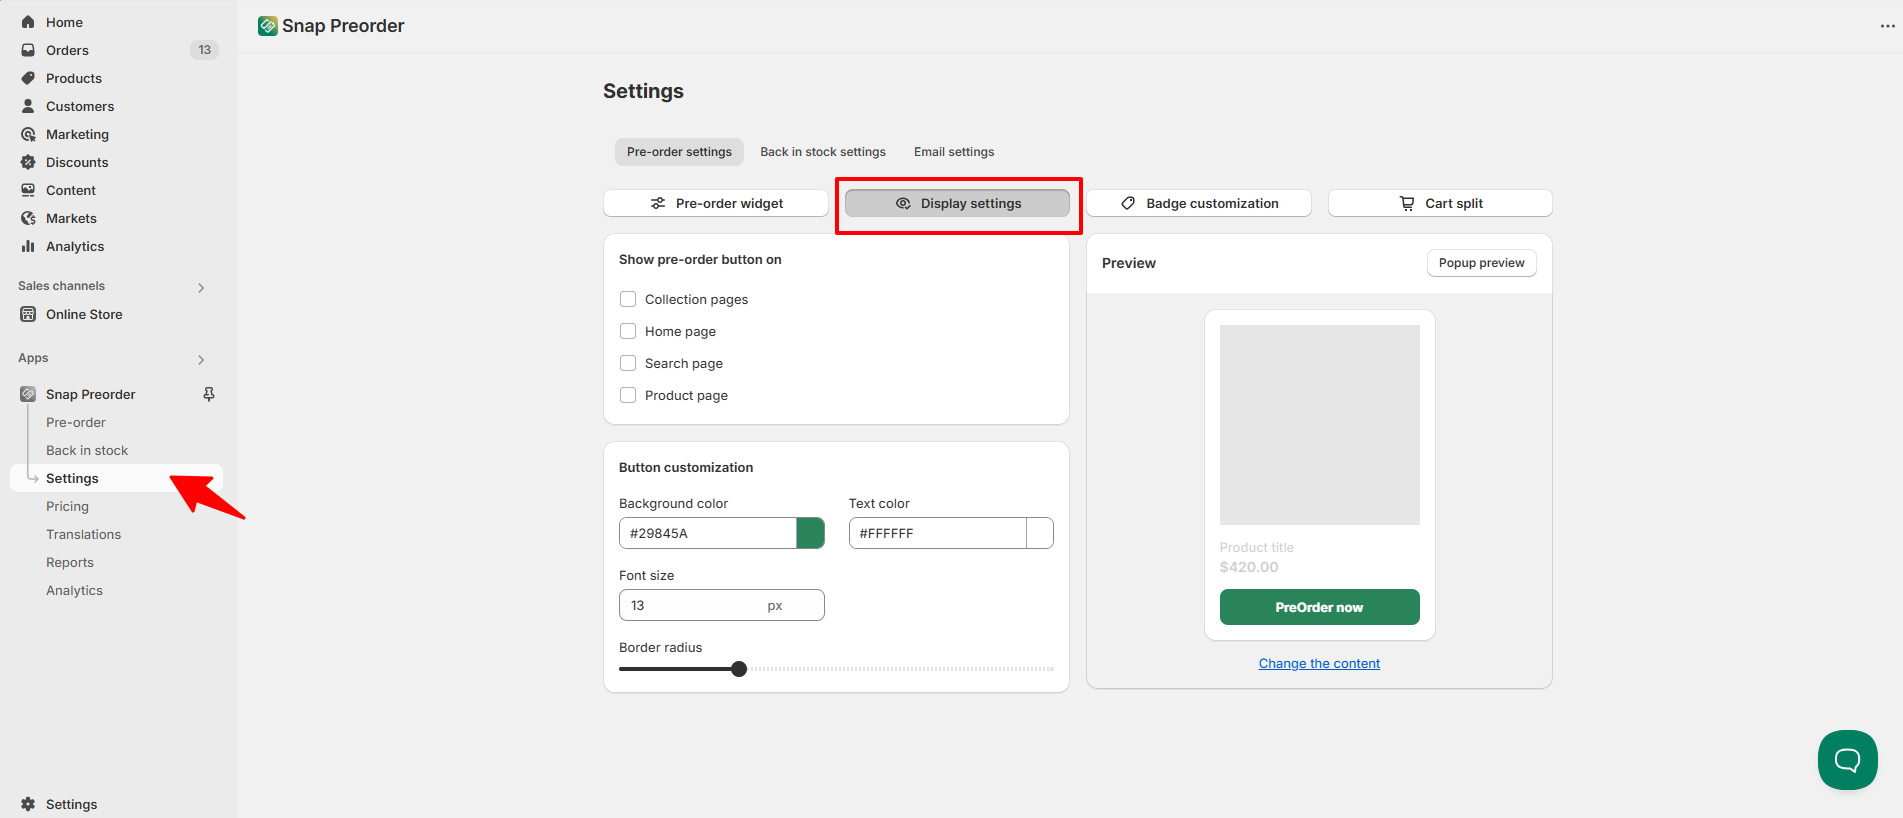Click the Online Store shop icon
Image resolution: width=1903 pixels, height=818 pixels.
tap(28, 314)
